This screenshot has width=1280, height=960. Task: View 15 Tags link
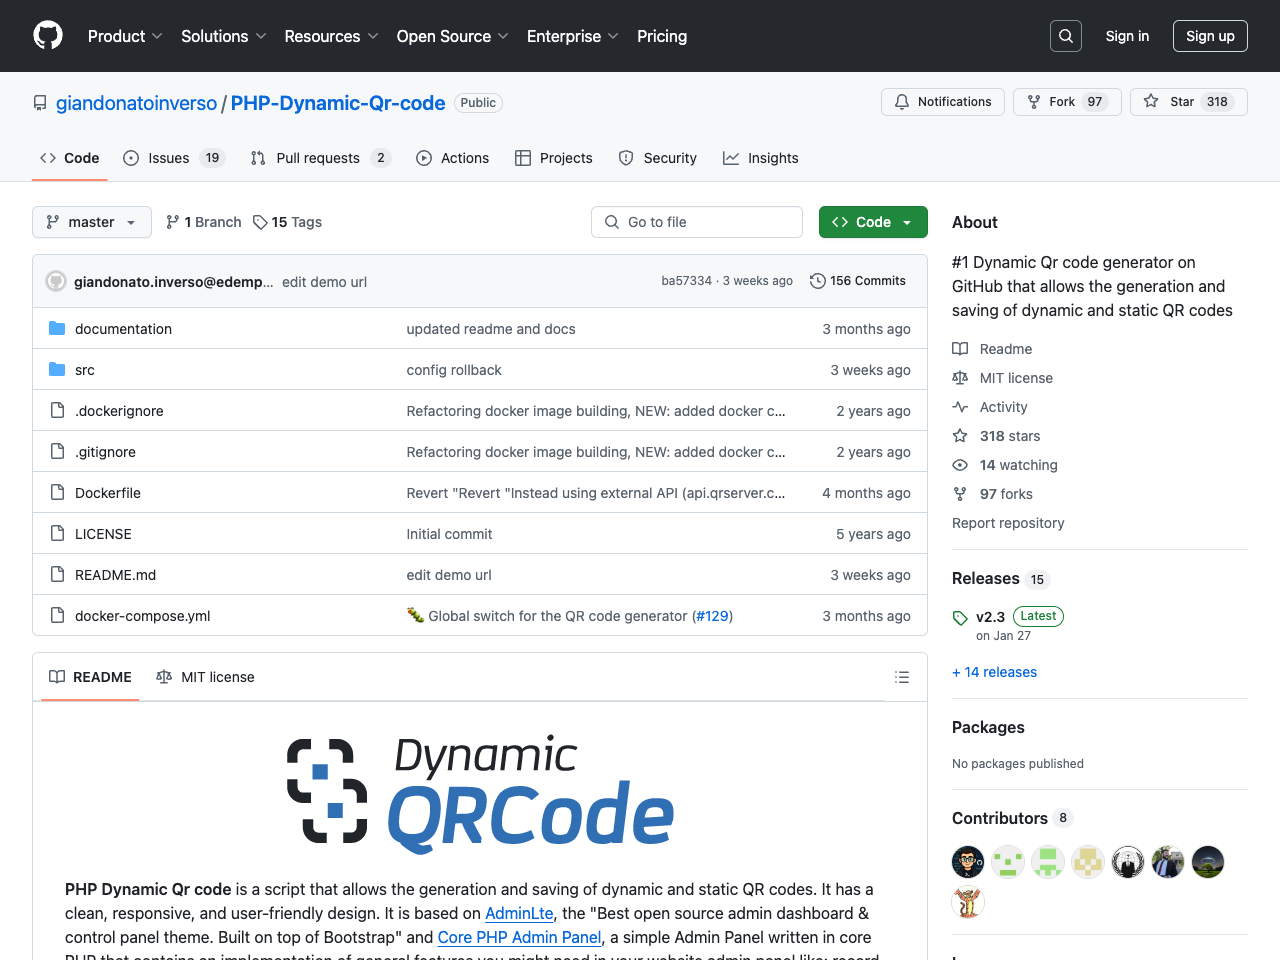(288, 222)
